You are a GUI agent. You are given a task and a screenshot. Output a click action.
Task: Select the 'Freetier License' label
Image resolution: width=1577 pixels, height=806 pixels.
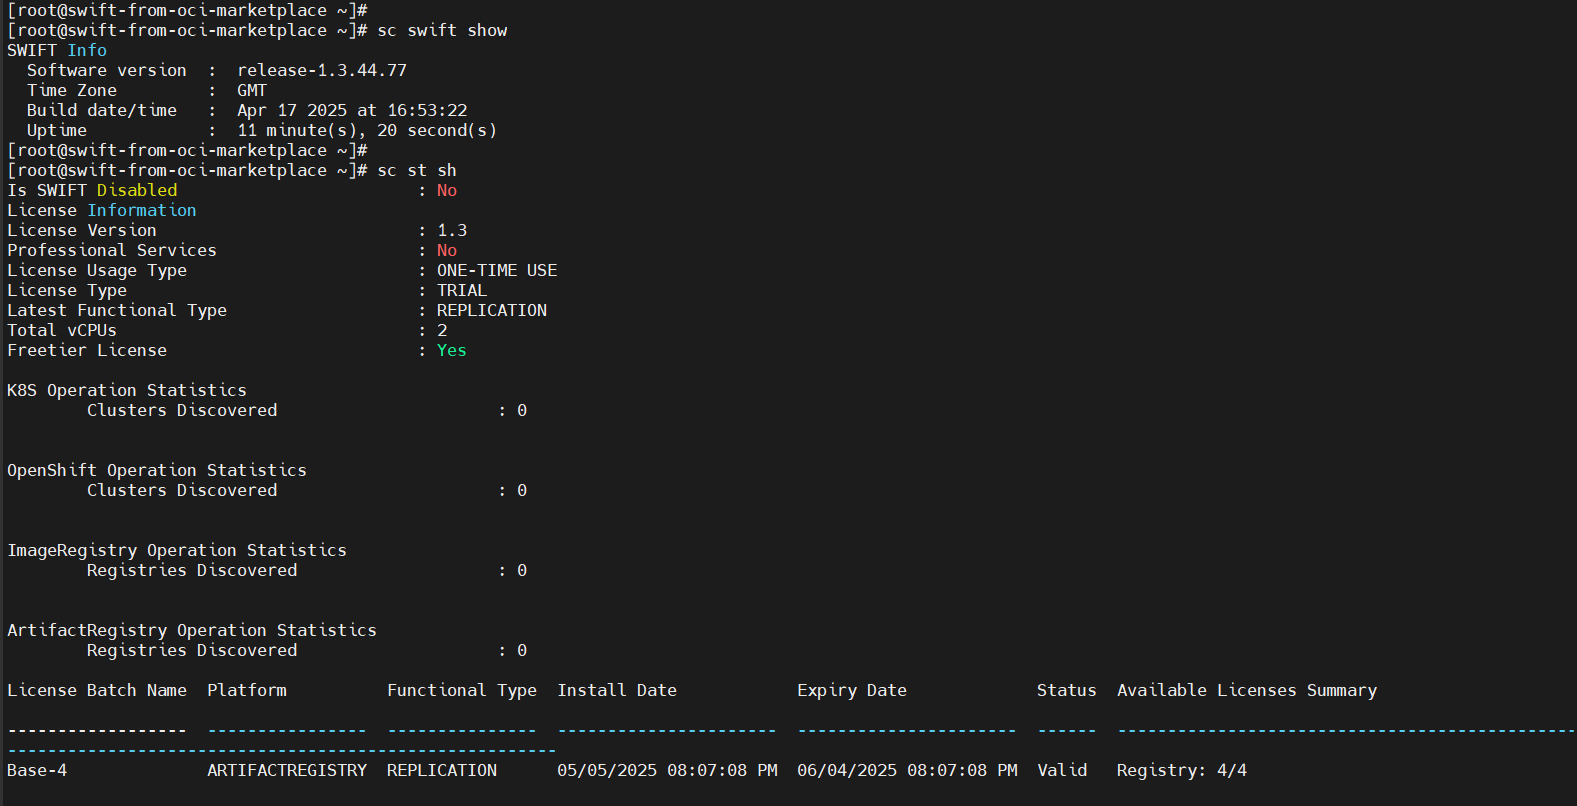click(87, 350)
